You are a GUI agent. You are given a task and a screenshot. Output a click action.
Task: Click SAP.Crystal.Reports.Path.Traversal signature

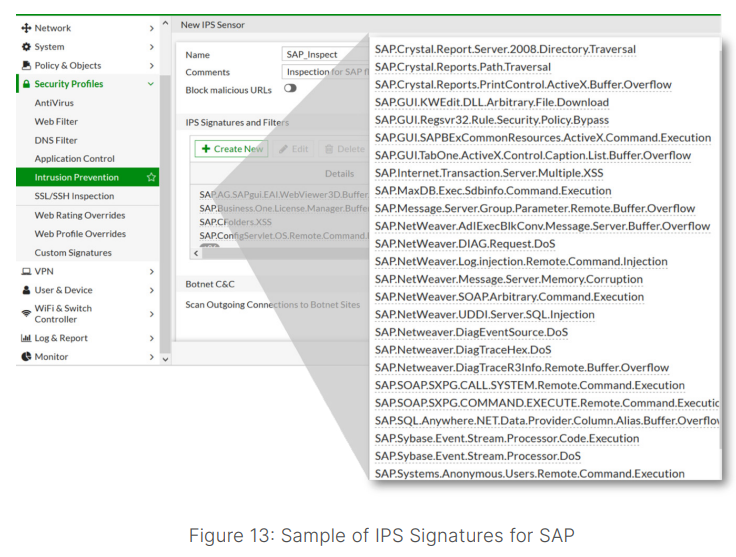pyautogui.click(x=462, y=67)
